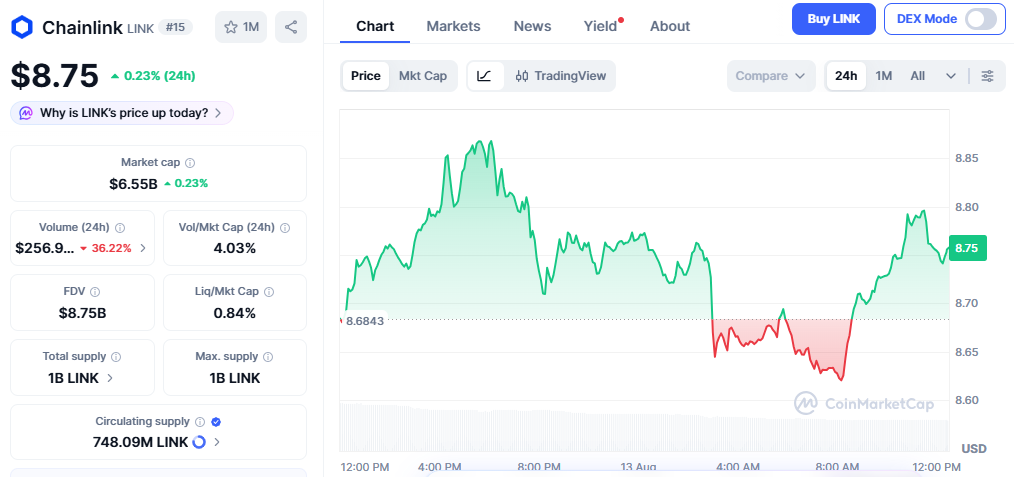This screenshot has height=477, width=1014.
Task: Show info tooltip for Liq/Mkt Cap
Action: point(270,292)
